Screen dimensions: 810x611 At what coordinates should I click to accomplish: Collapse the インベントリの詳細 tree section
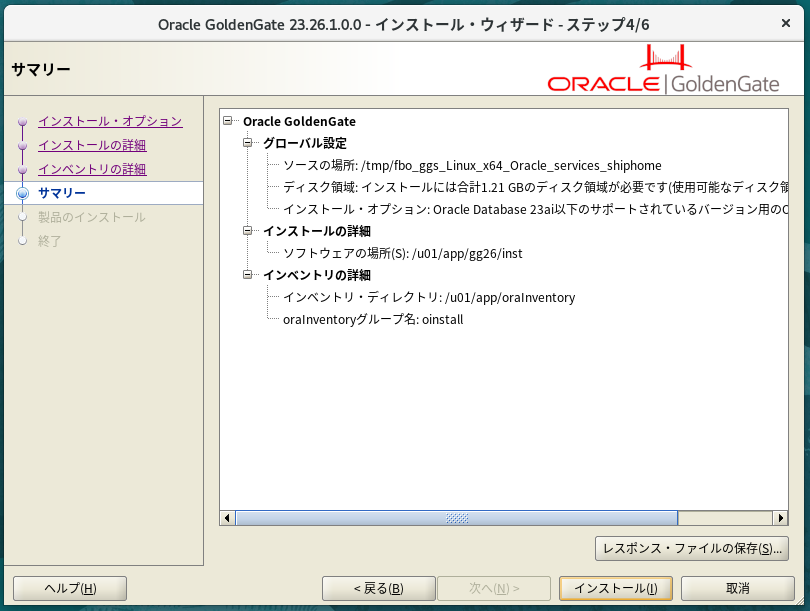pos(249,275)
